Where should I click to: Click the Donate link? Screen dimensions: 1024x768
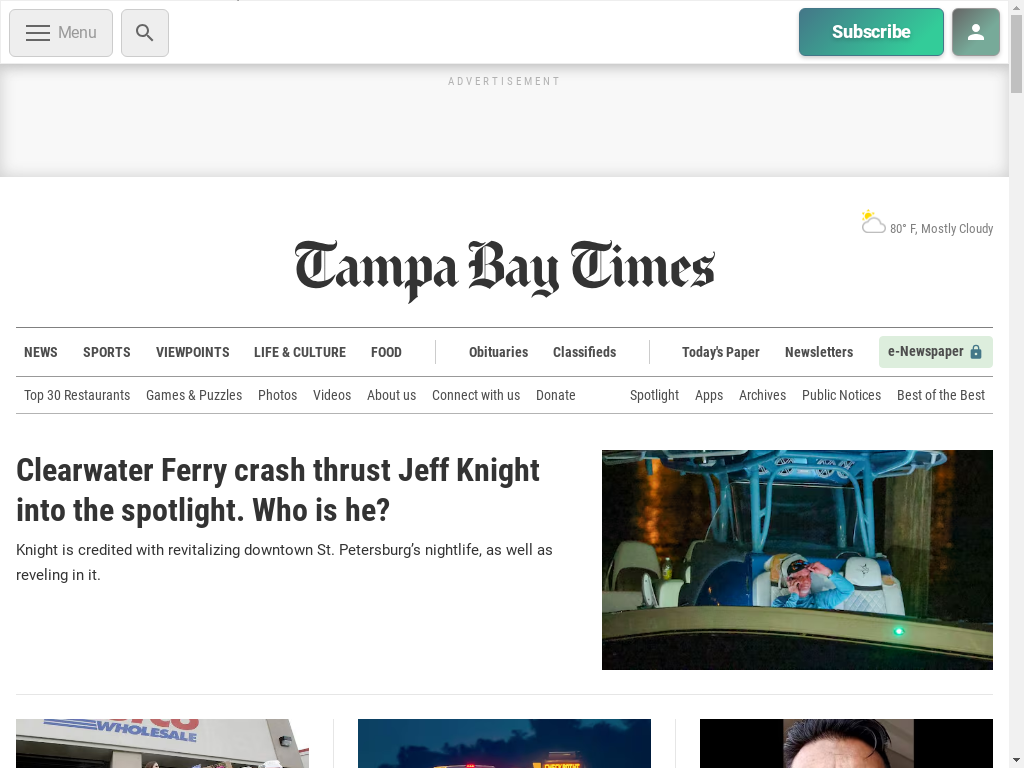tap(556, 395)
